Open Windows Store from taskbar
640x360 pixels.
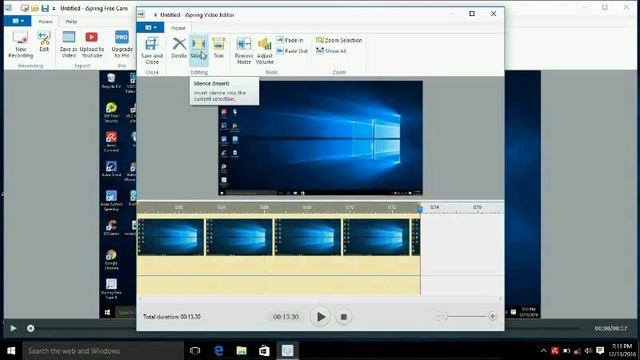[x=264, y=351]
